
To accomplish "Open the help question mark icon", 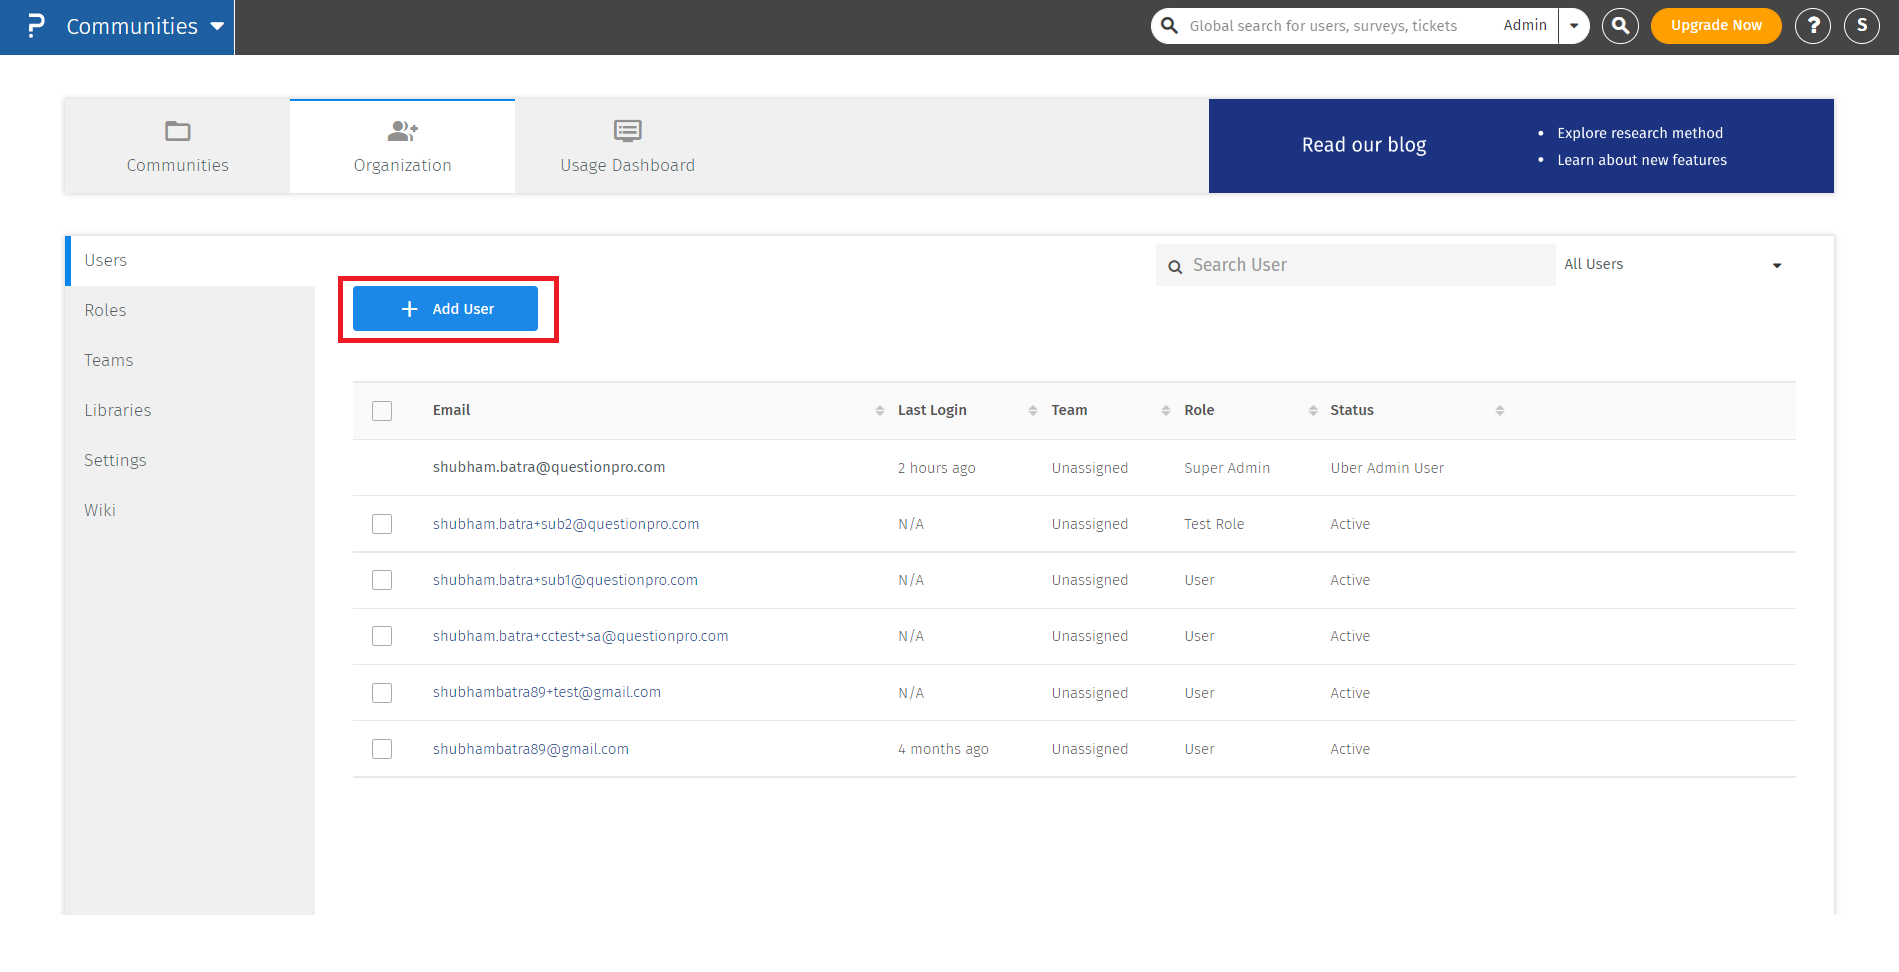I will coord(1812,26).
